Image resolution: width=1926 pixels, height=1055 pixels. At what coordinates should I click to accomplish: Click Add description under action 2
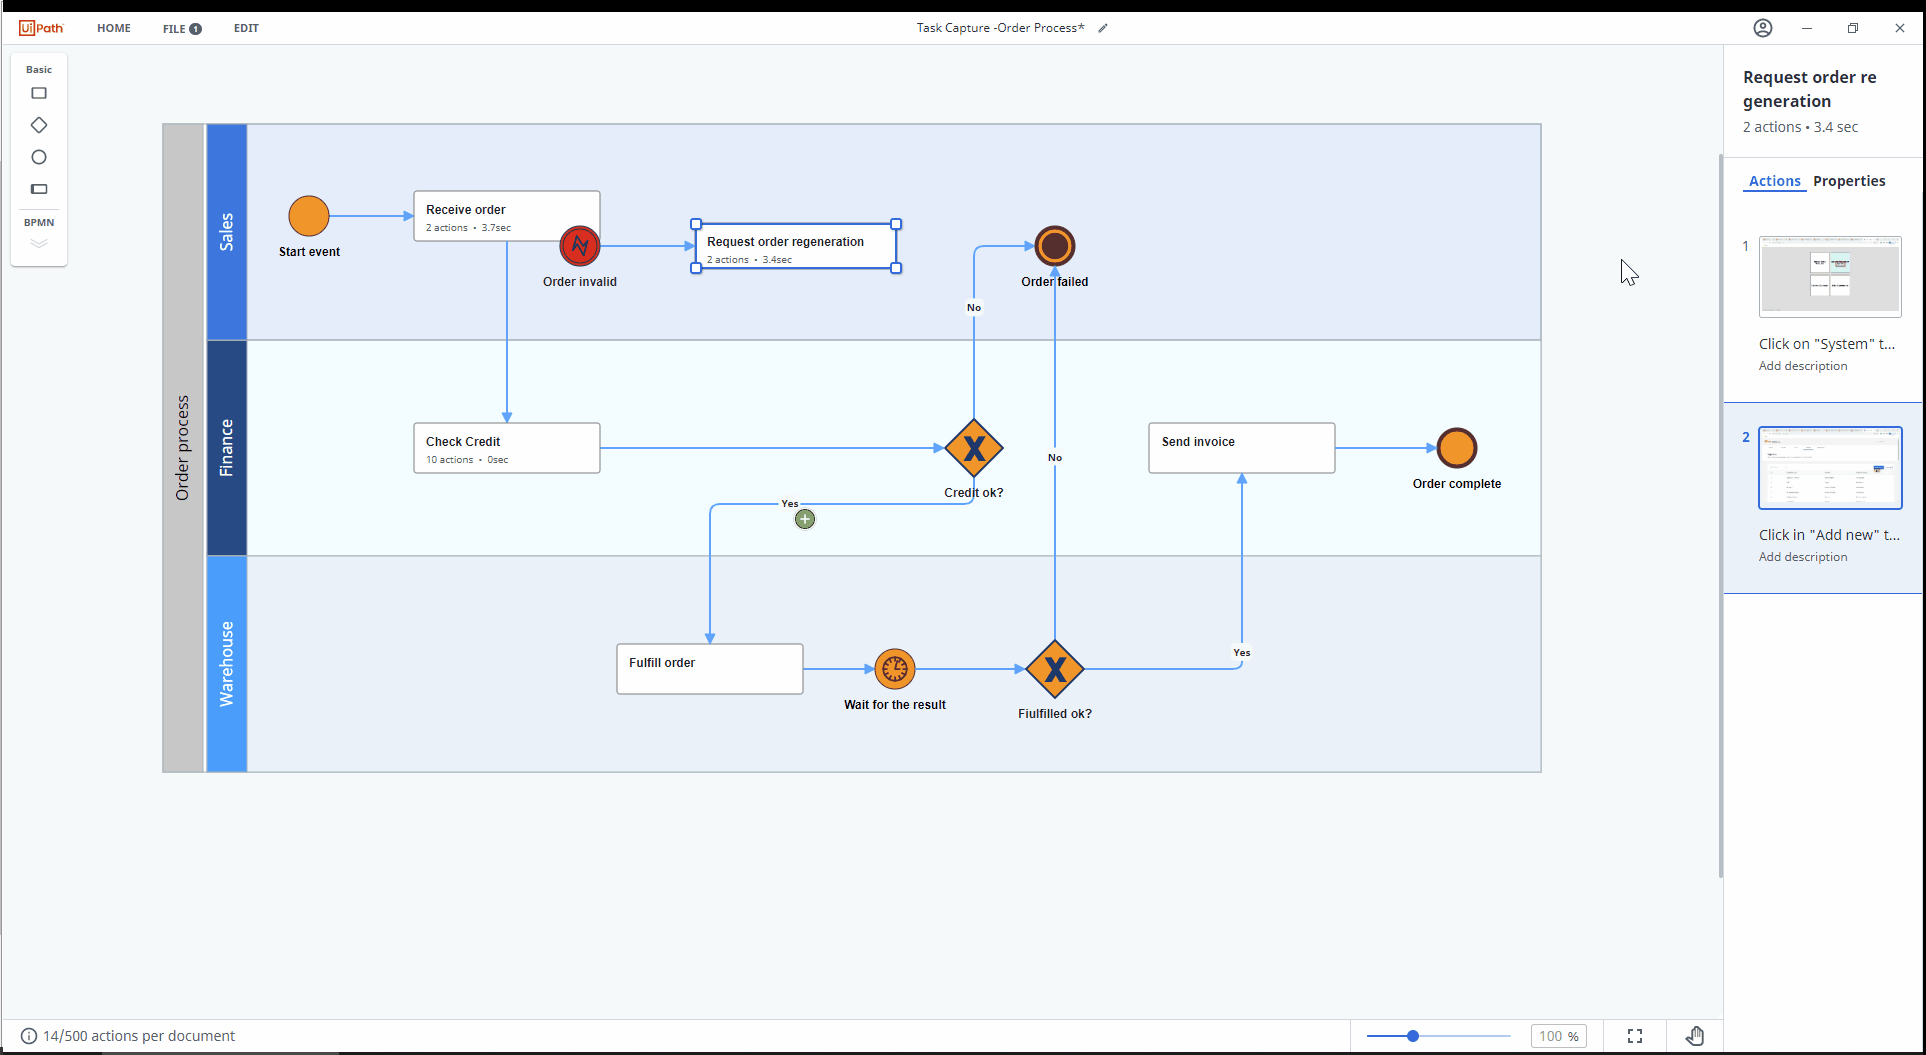(1803, 557)
